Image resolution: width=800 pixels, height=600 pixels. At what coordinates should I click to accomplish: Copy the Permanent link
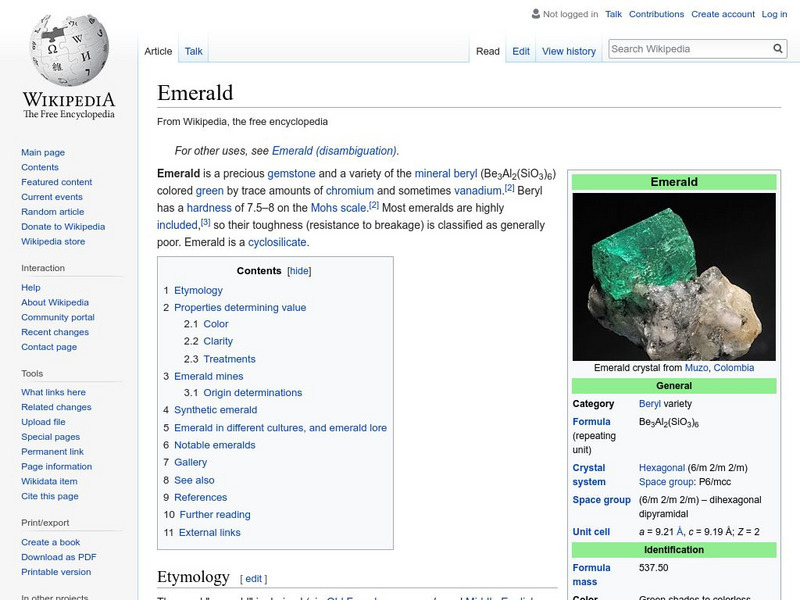tap(52, 452)
